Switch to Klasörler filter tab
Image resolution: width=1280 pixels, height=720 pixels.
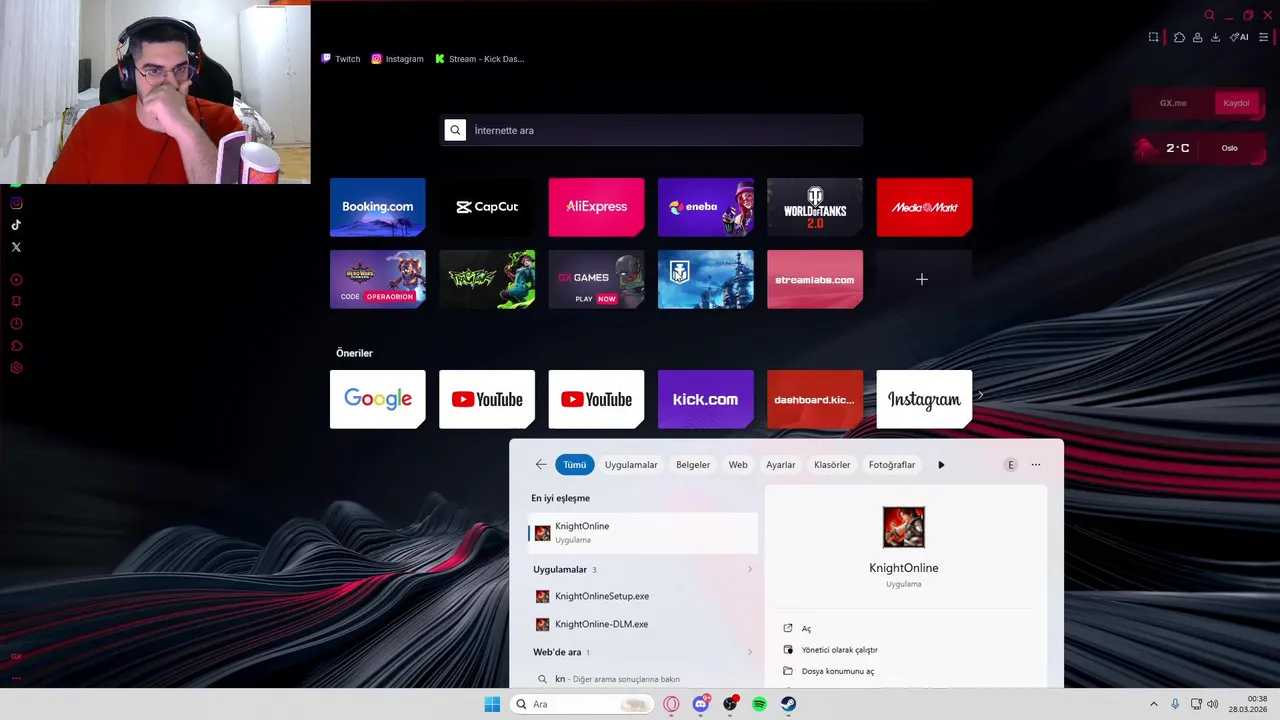832,465
